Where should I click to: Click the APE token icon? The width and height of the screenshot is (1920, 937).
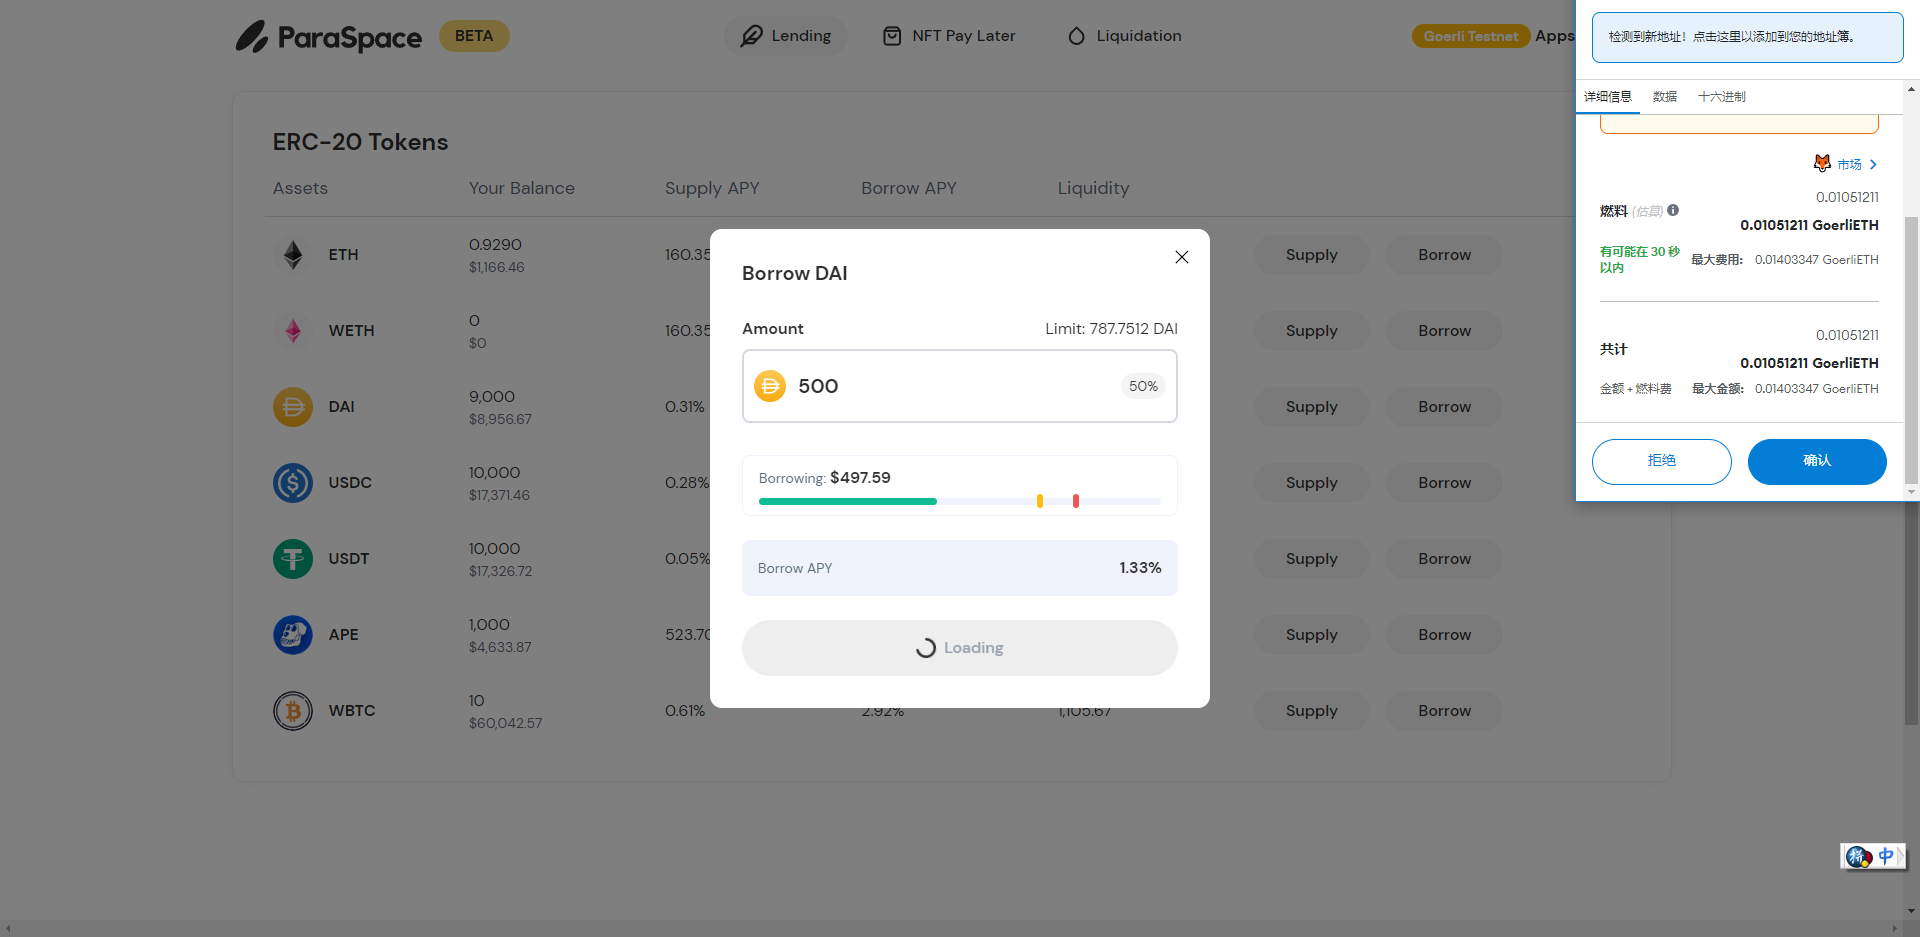tap(293, 635)
